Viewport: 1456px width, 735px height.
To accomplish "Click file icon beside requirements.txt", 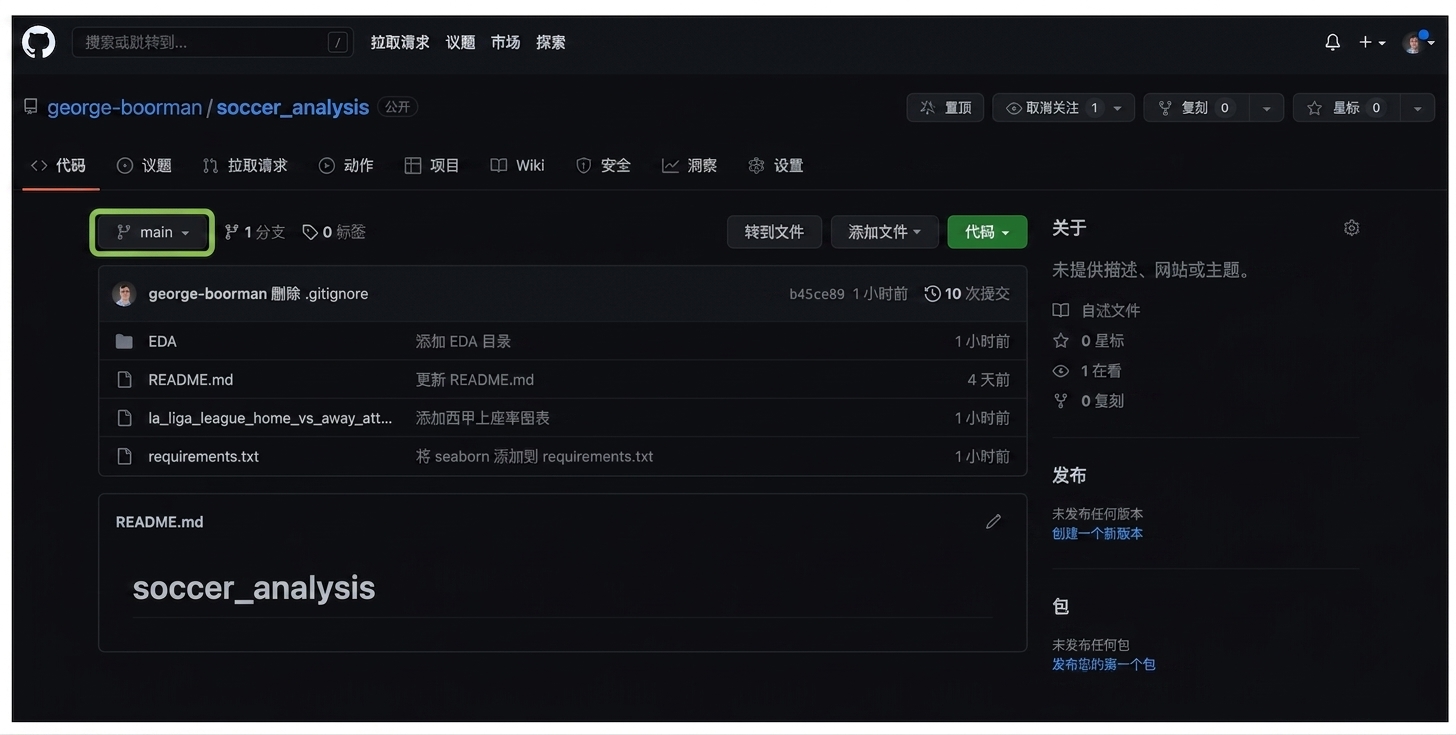I will 124,456.
